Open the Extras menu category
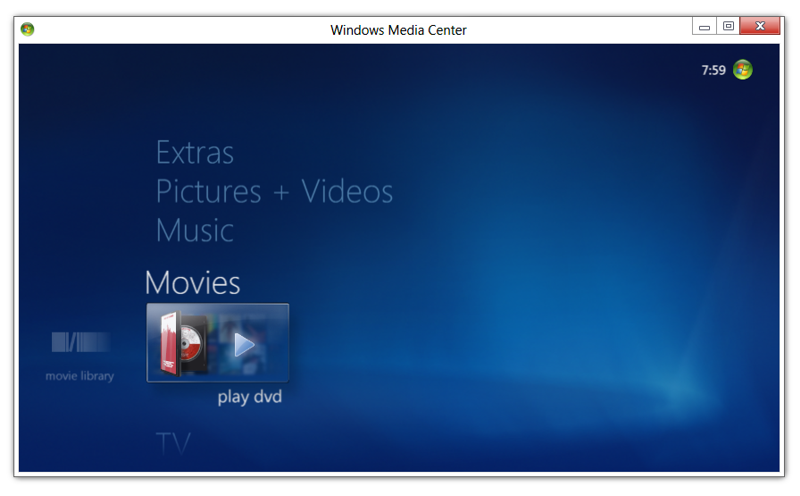Screen dimensions: 800x496 tap(195, 153)
